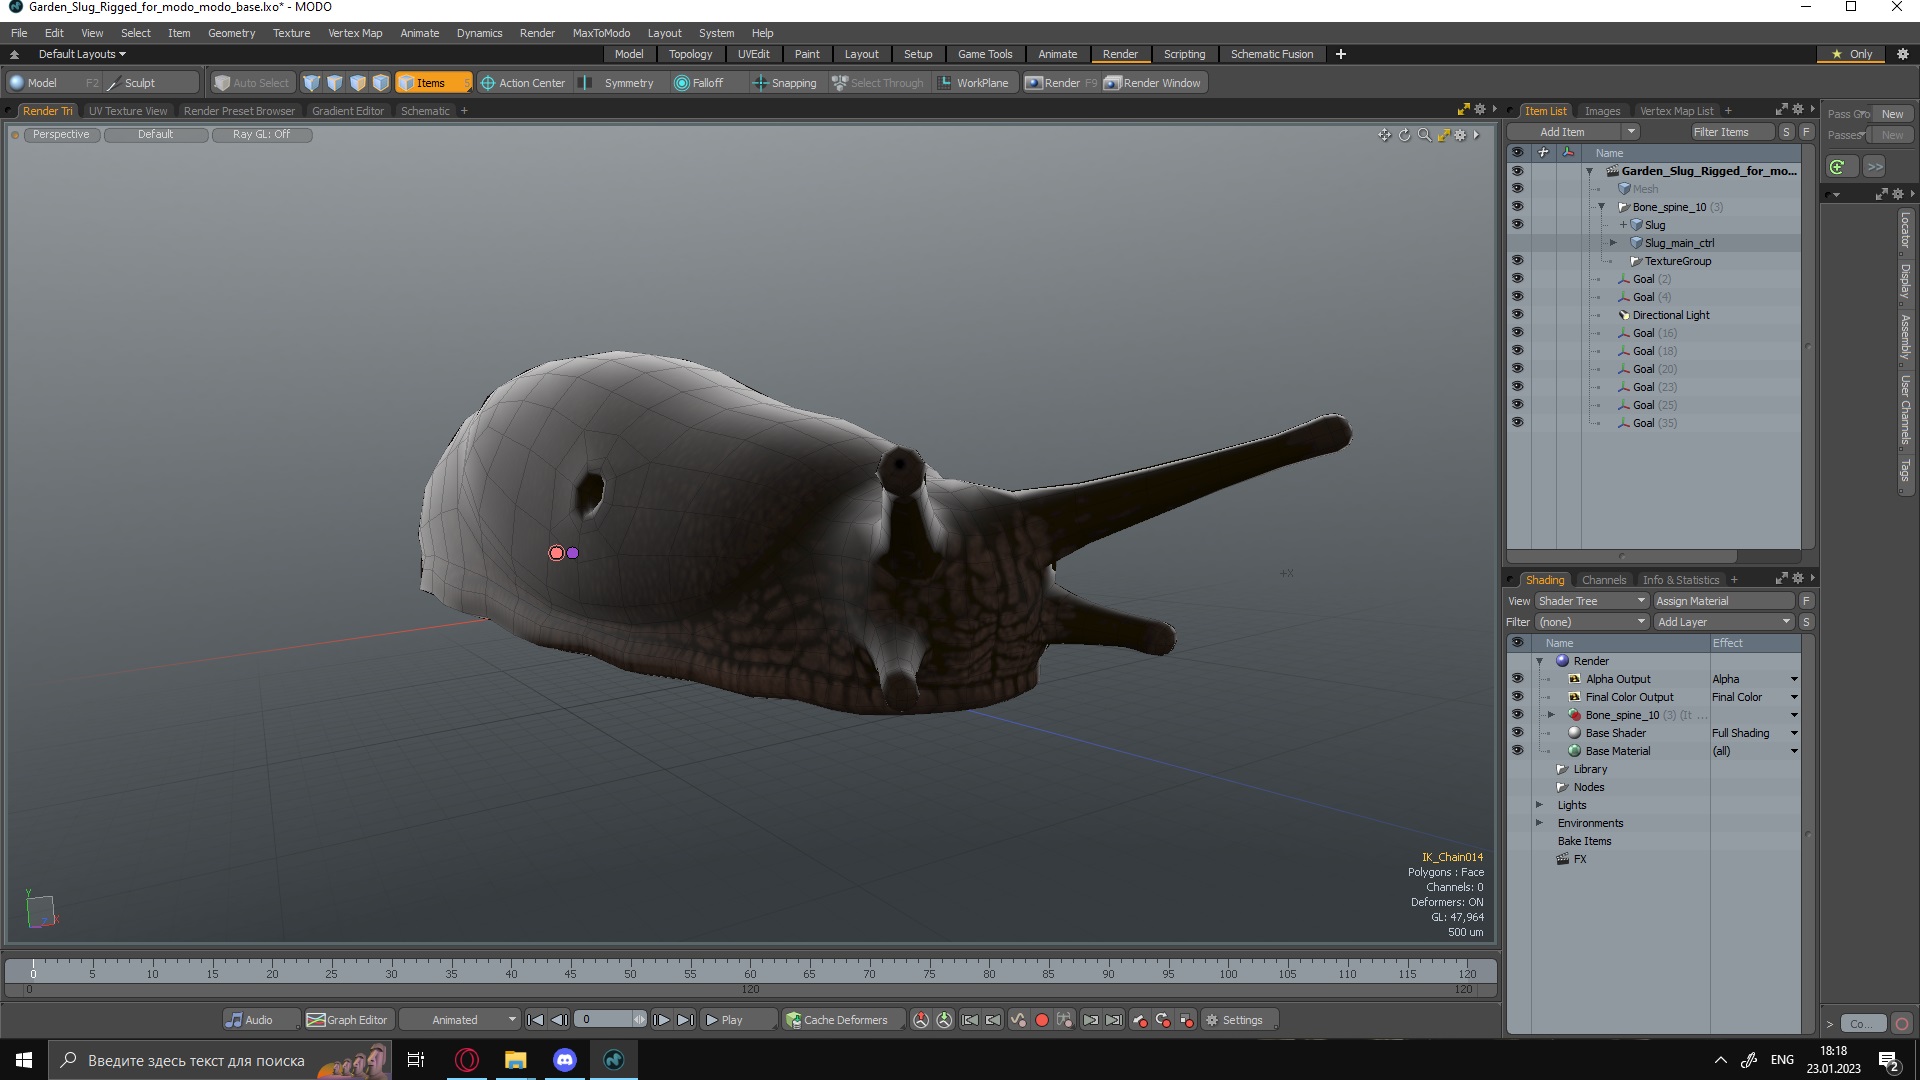Click Perspective view button

point(61,134)
